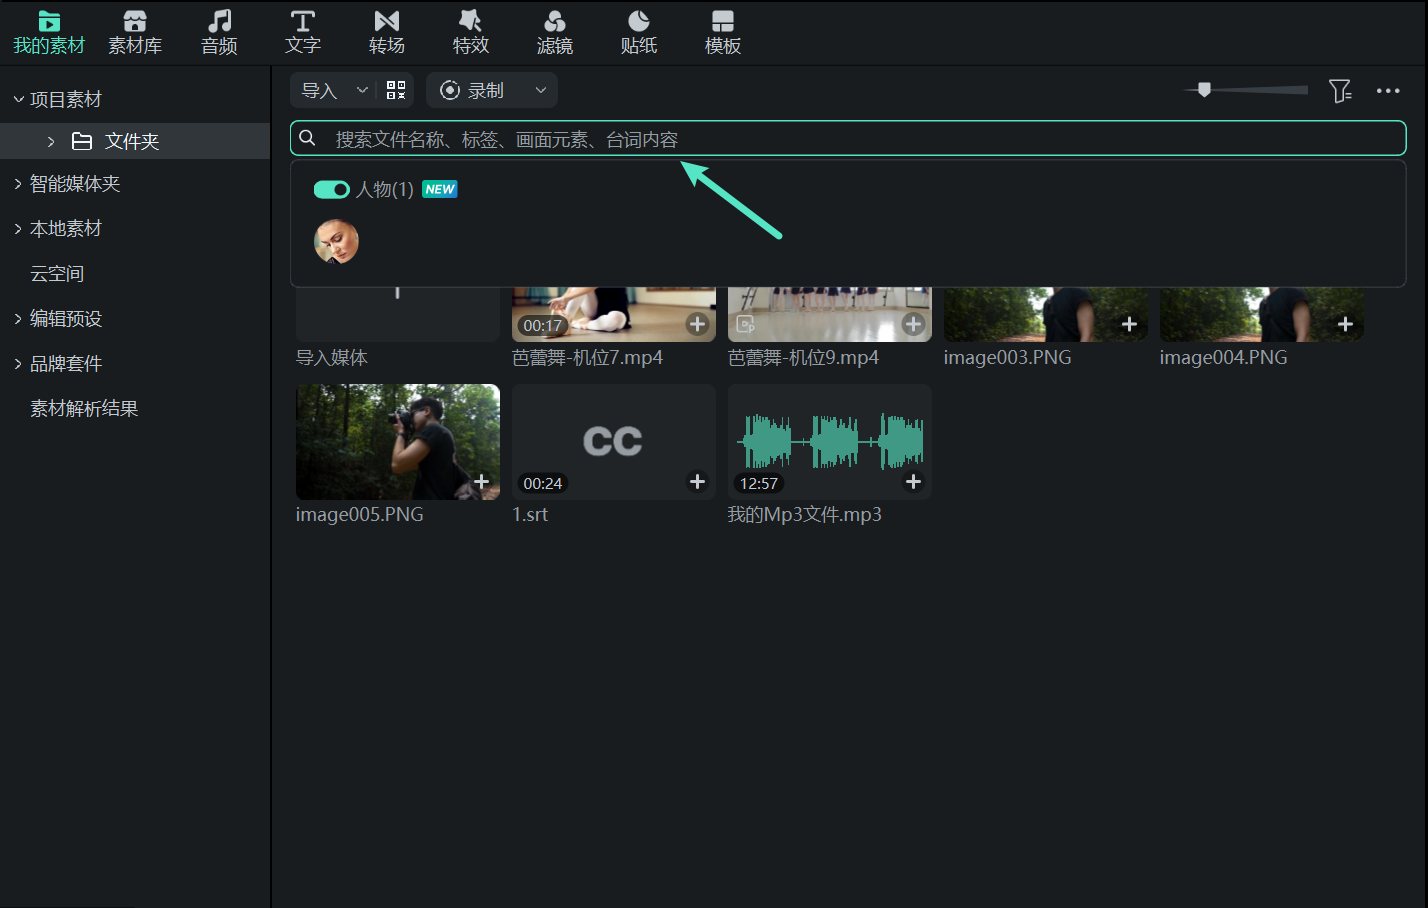Click the 录制 record button
Screen dimensions: 1428x908
click(472, 90)
